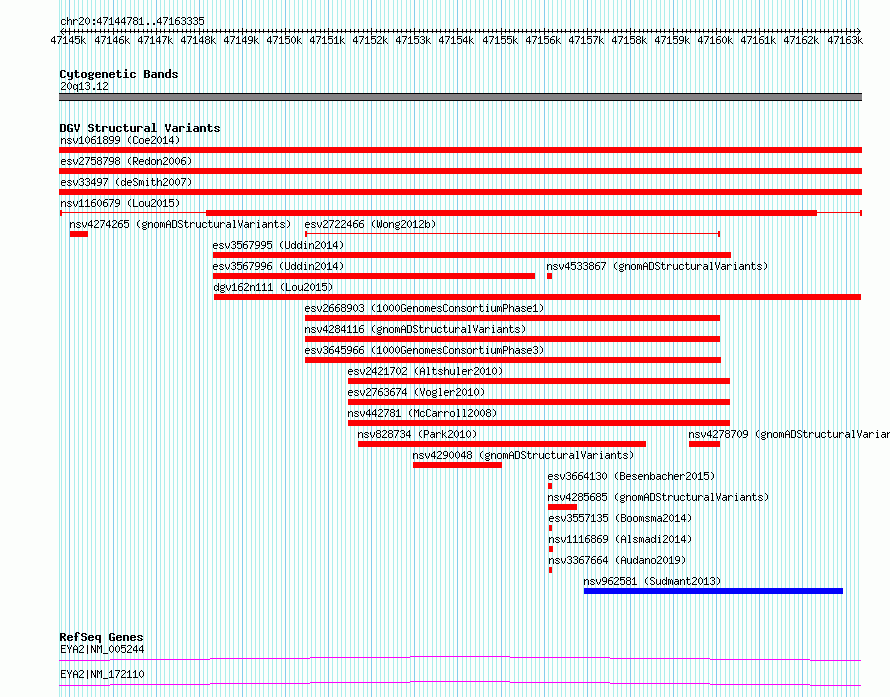This screenshot has width=890, height=697.
Task: Select esv2763674 (Vogler2010) label
Action: point(416,392)
